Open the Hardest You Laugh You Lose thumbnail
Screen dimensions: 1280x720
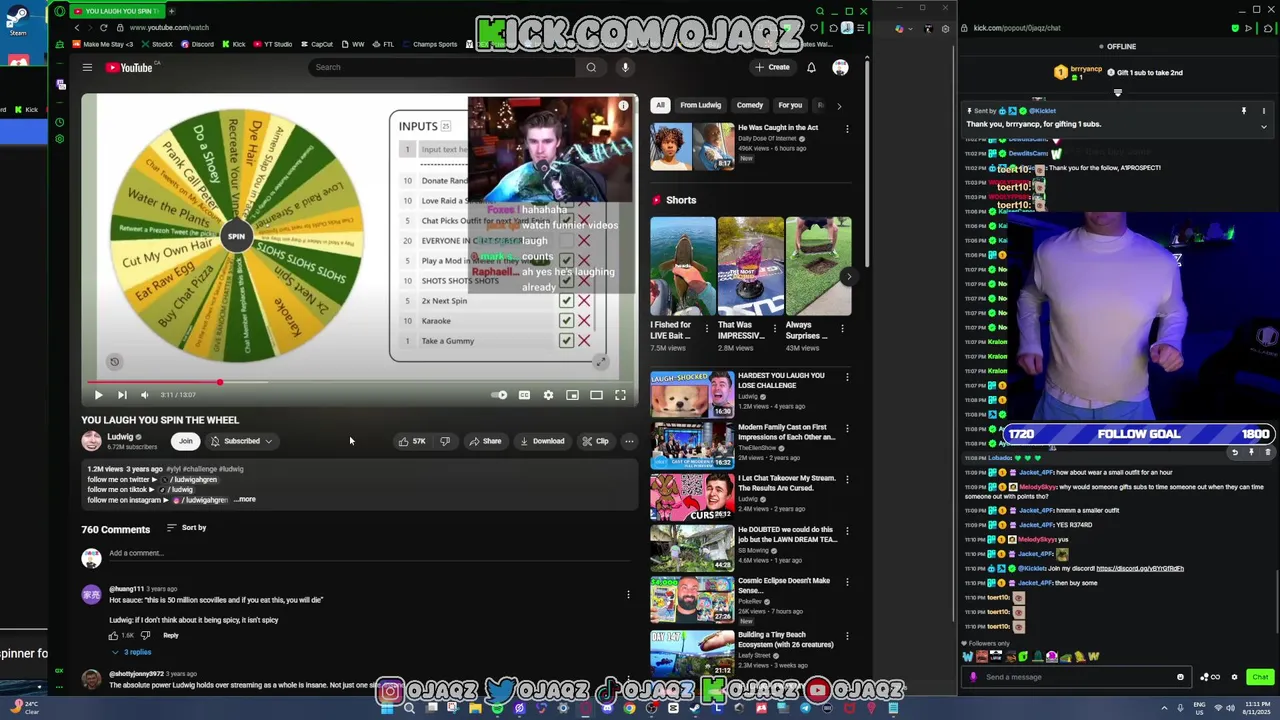coord(692,393)
